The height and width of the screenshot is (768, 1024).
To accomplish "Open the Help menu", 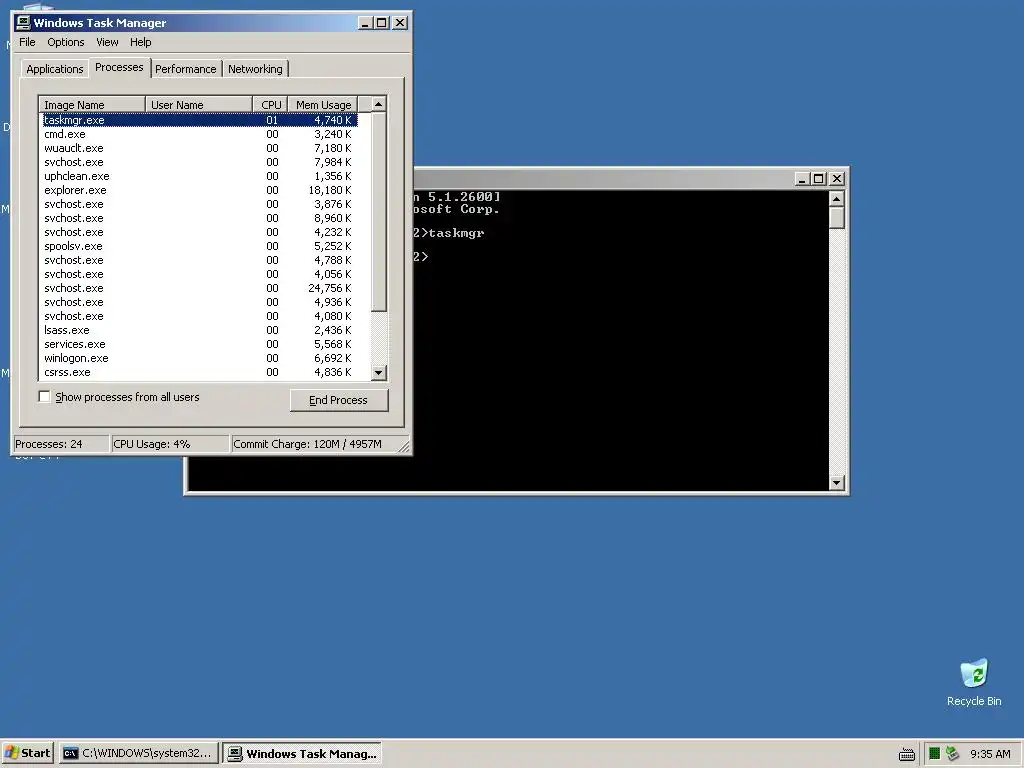I will pyautogui.click(x=140, y=42).
